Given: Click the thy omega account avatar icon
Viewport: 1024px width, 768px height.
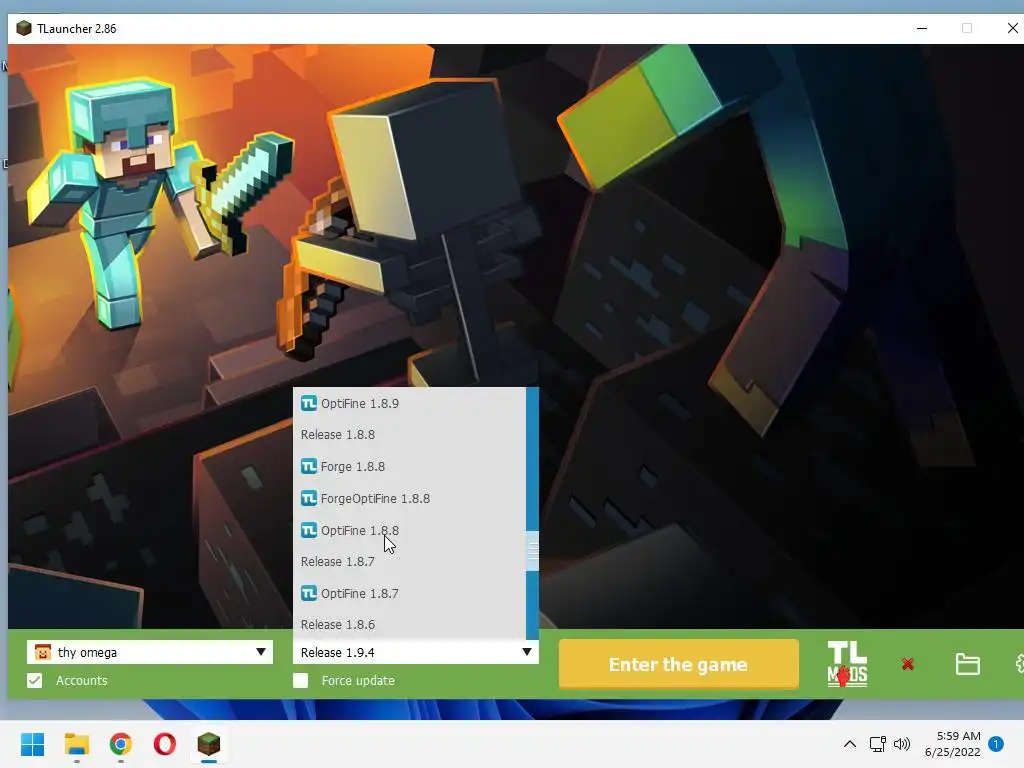Looking at the screenshot, I should coord(42,652).
